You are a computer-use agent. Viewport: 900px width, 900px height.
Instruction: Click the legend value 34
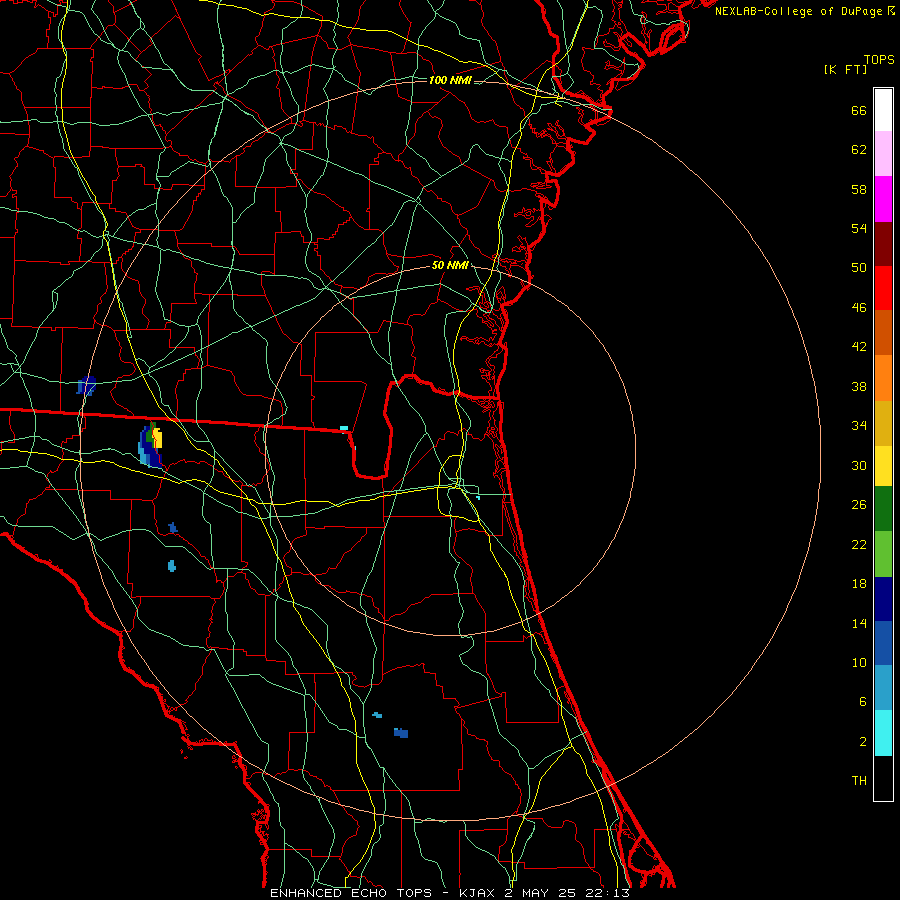(859, 425)
